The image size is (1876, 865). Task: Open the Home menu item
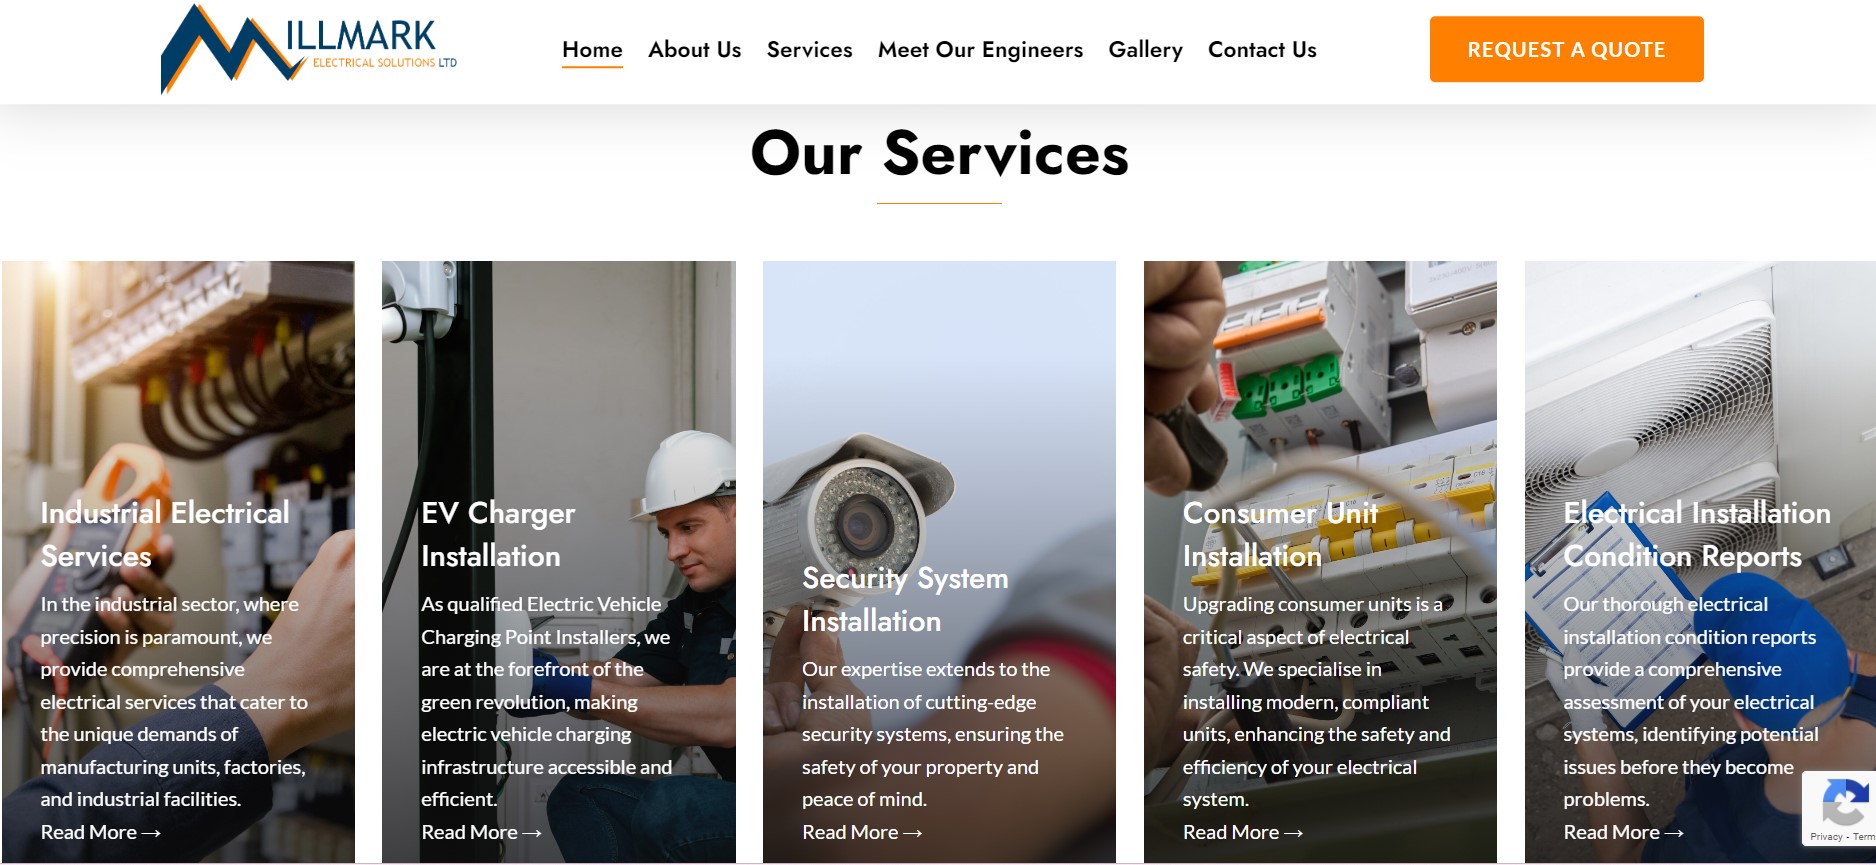[592, 49]
